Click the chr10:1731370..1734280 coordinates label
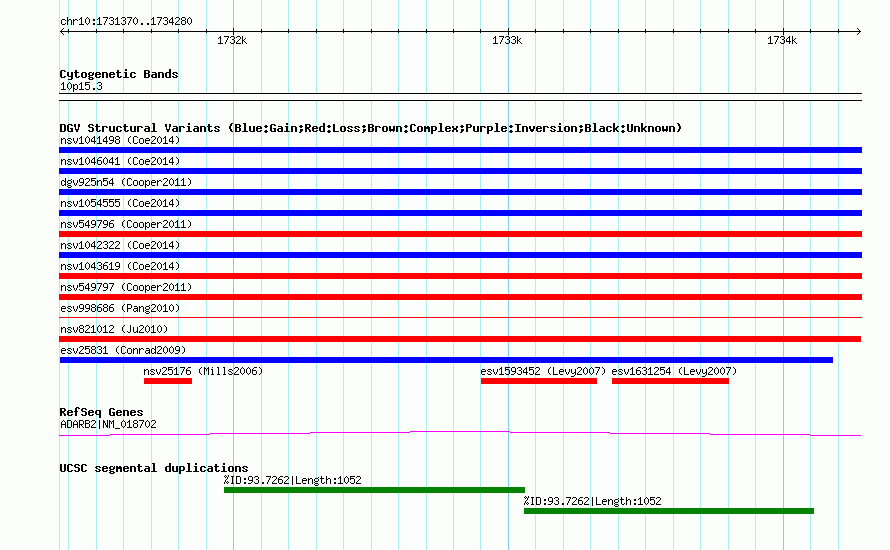The width and height of the screenshot is (890, 550). [126, 21]
